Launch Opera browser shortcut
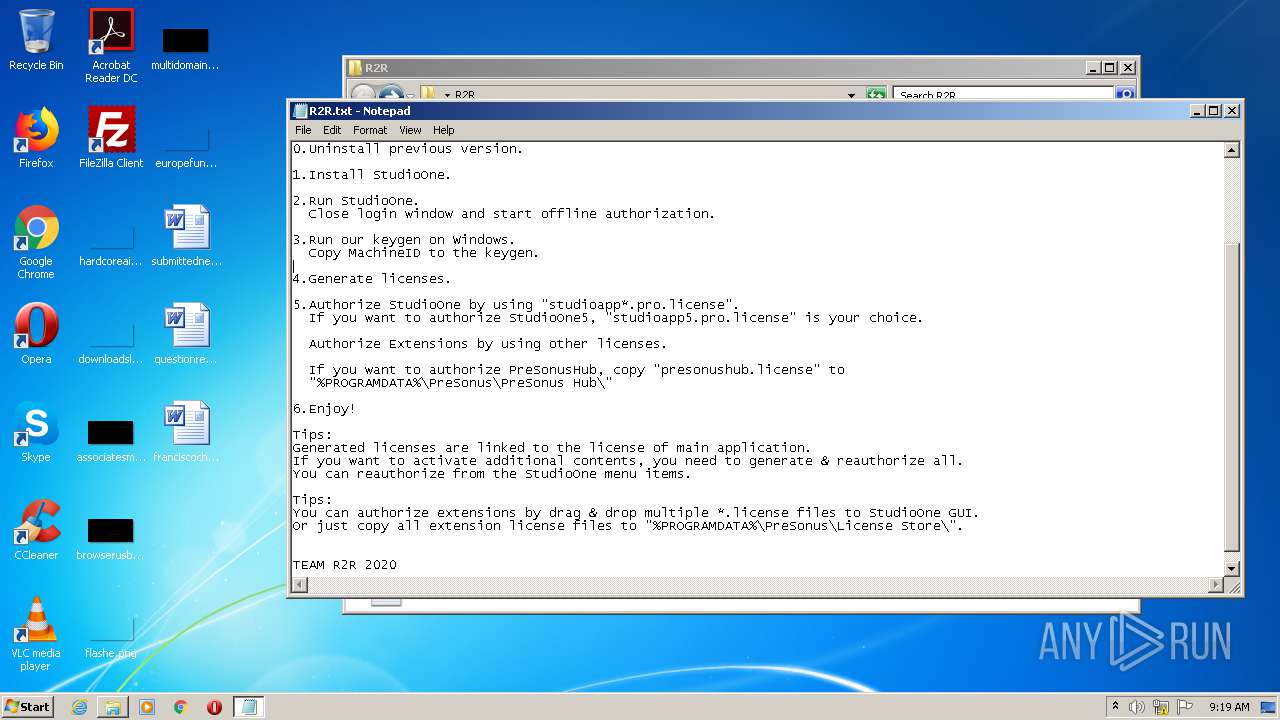The image size is (1280, 720). (x=36, y=334)
